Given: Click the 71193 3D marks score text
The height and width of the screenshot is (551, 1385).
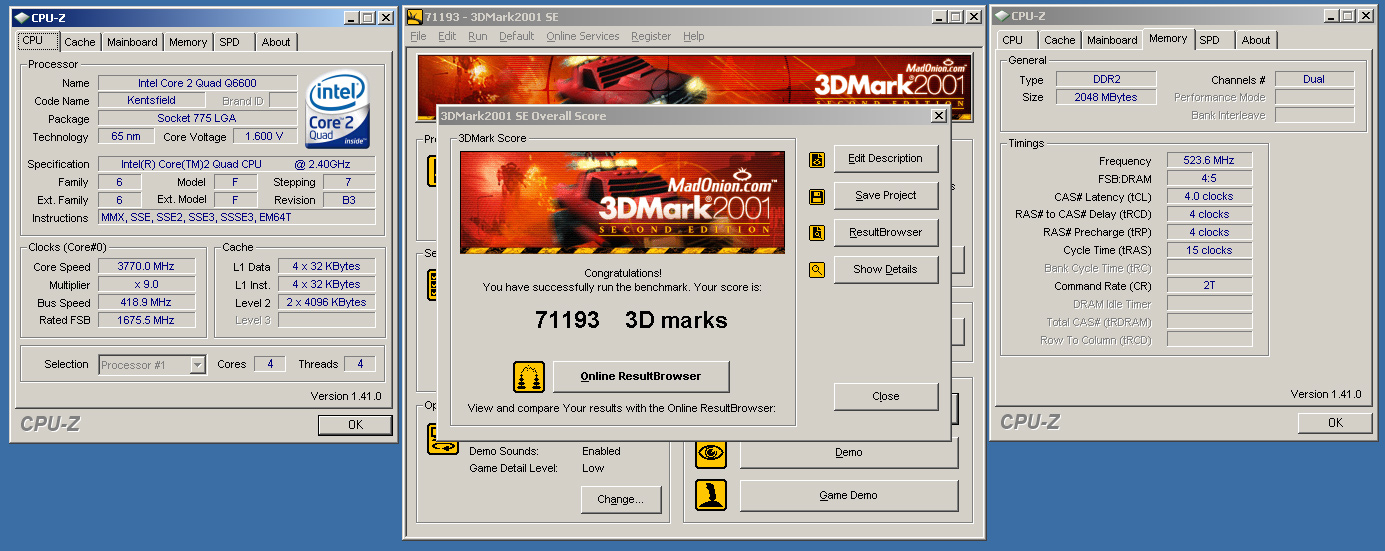Looking at the screenshot, I should 631,320.
